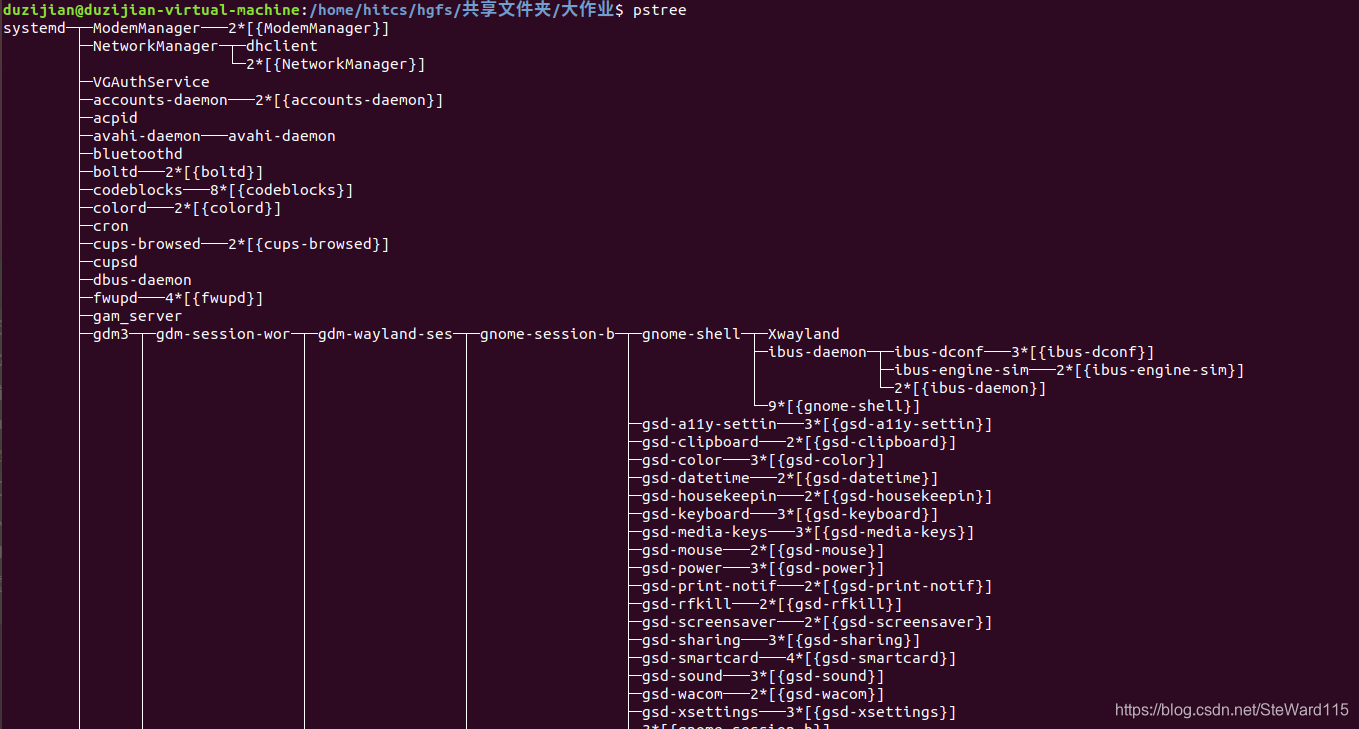Select the systemd root process

coord(35,28)
